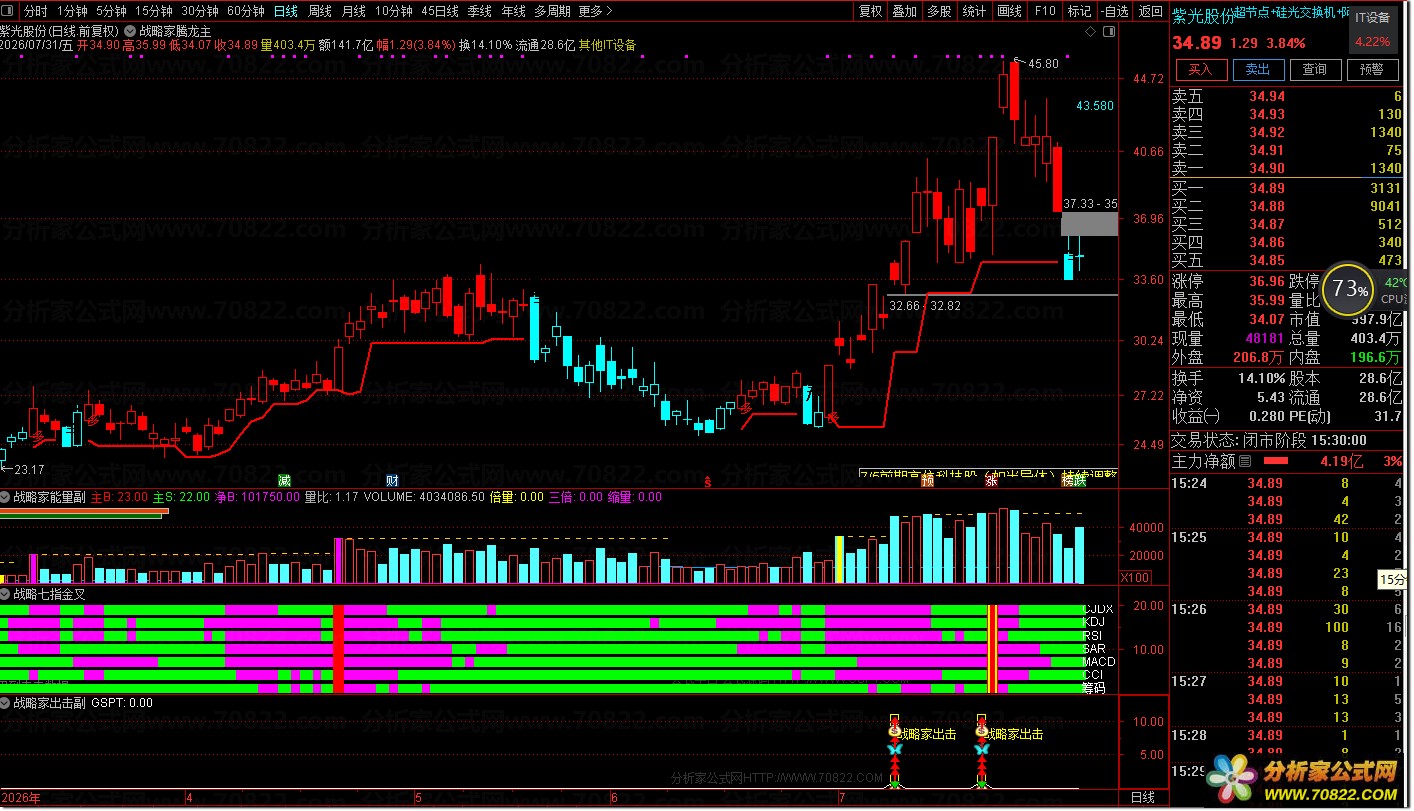Click the 主力净额 4.19亿 row
1414x811 pixels.
click(x=1288, y=461)
